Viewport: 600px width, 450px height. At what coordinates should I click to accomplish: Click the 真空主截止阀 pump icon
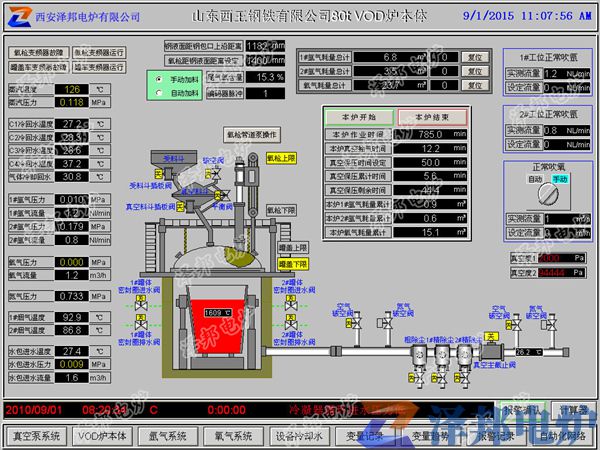click(x=492, y=351)
